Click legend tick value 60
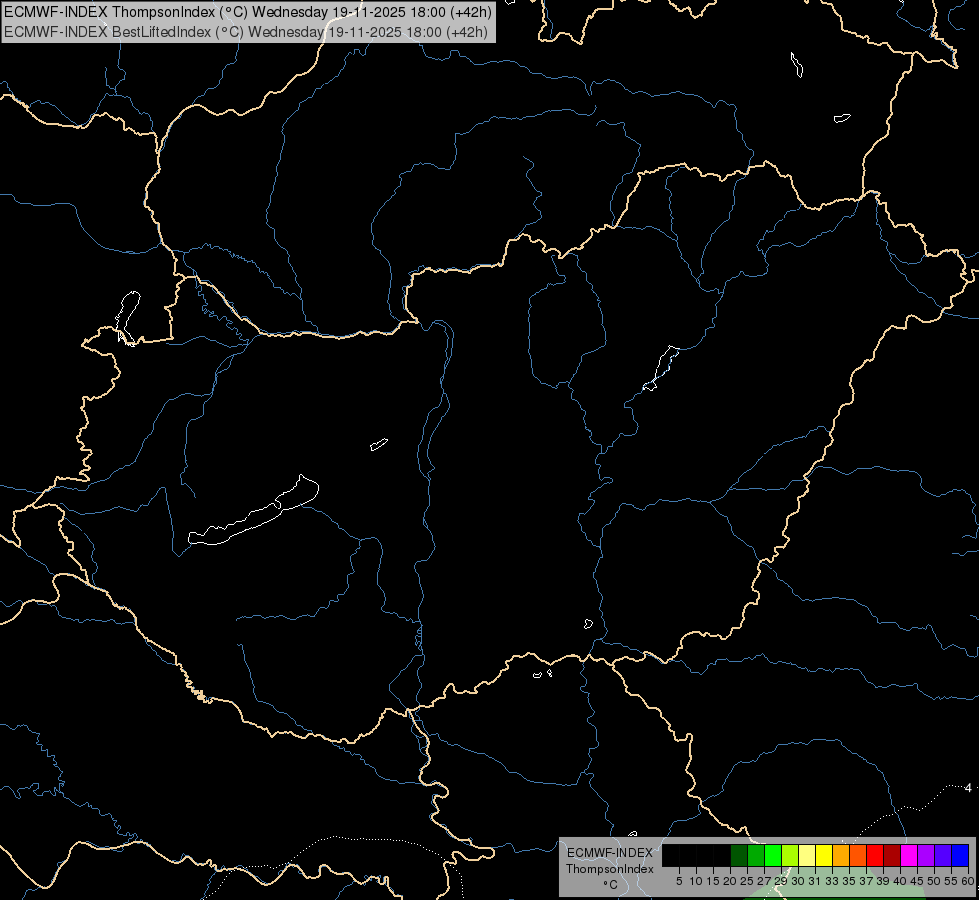Image resolution: width=979 pixels, height=900 pixels. (968, 881)
